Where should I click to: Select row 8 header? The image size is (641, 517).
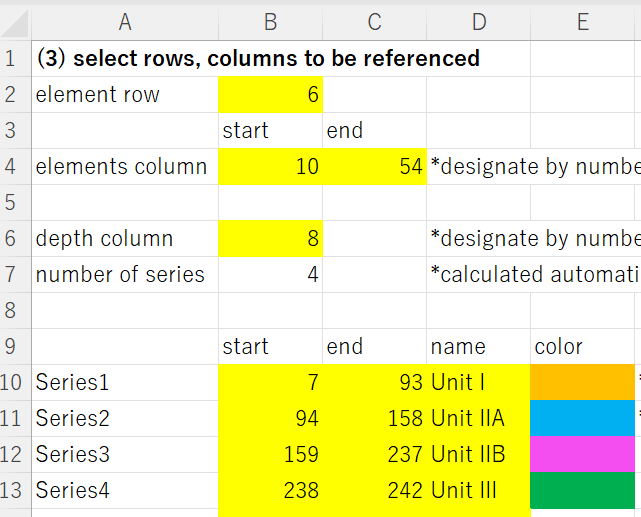coord(16,310)
